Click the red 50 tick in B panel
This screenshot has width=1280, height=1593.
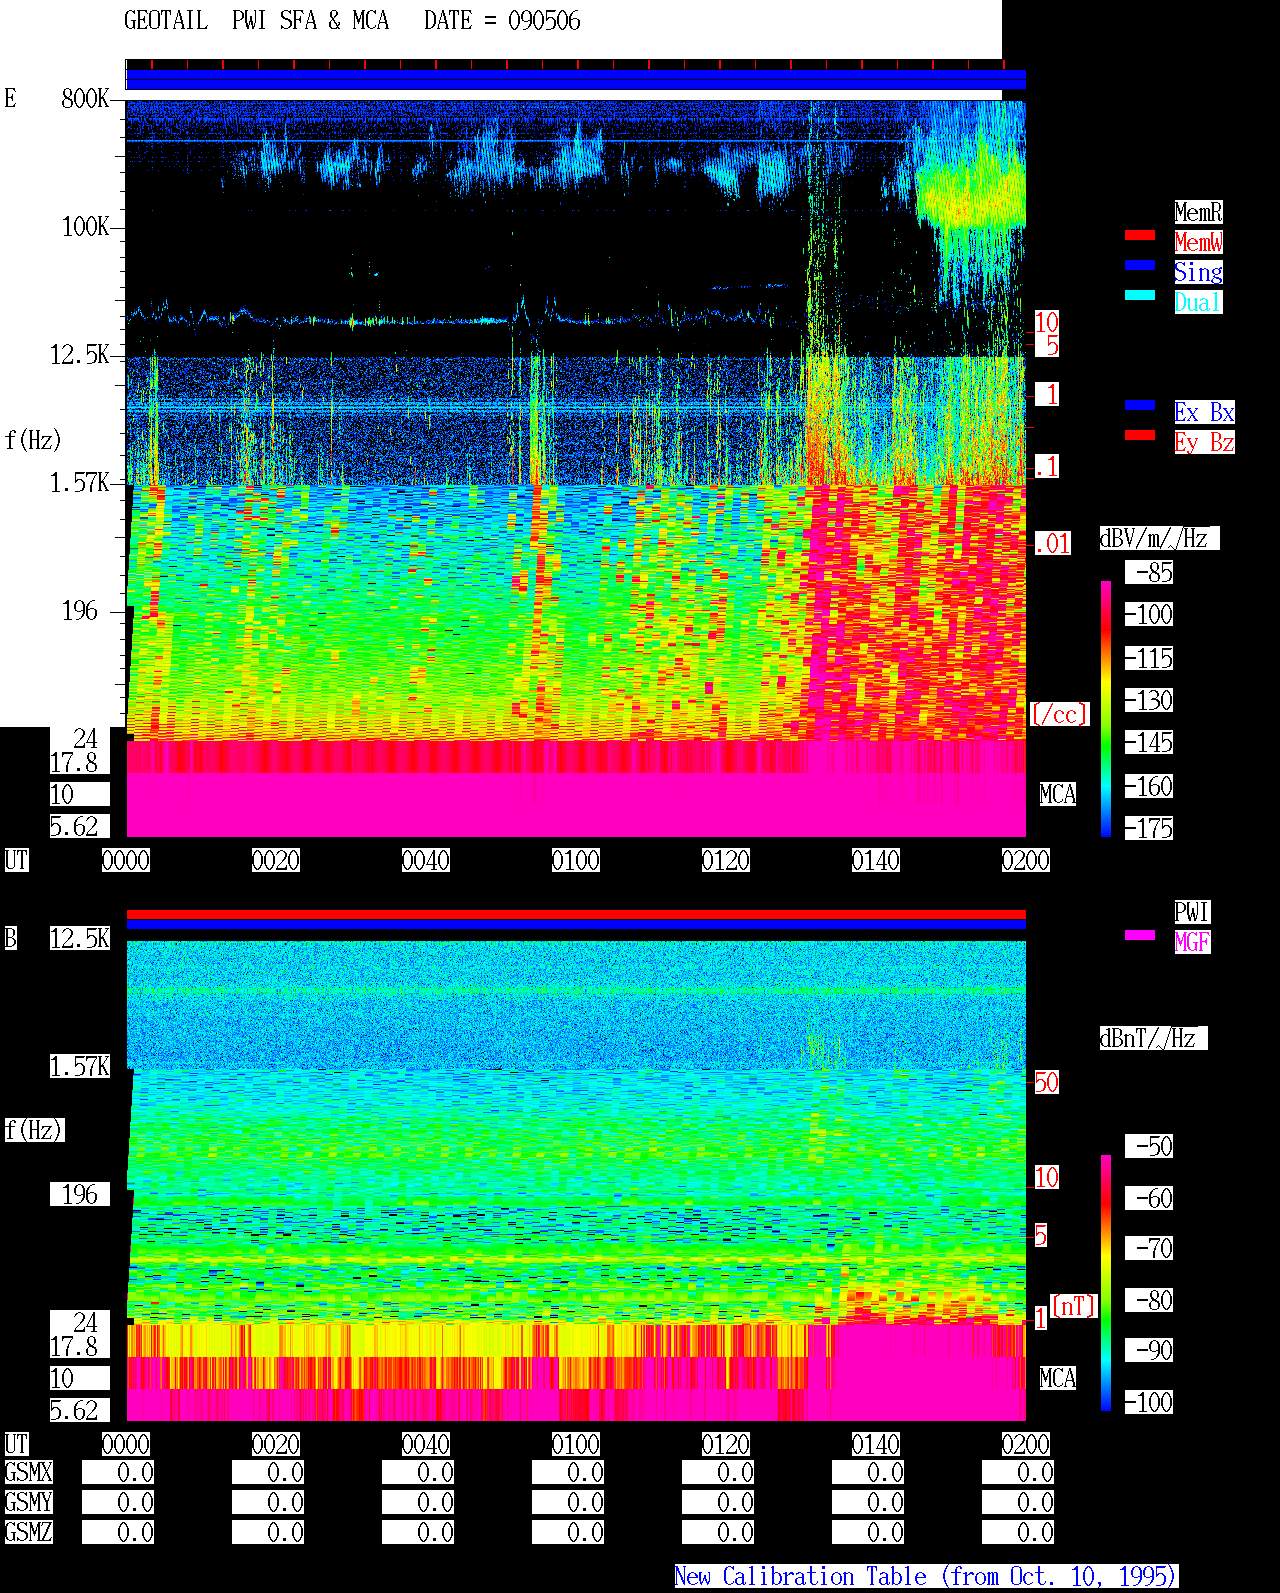tap(1046, 1082)
